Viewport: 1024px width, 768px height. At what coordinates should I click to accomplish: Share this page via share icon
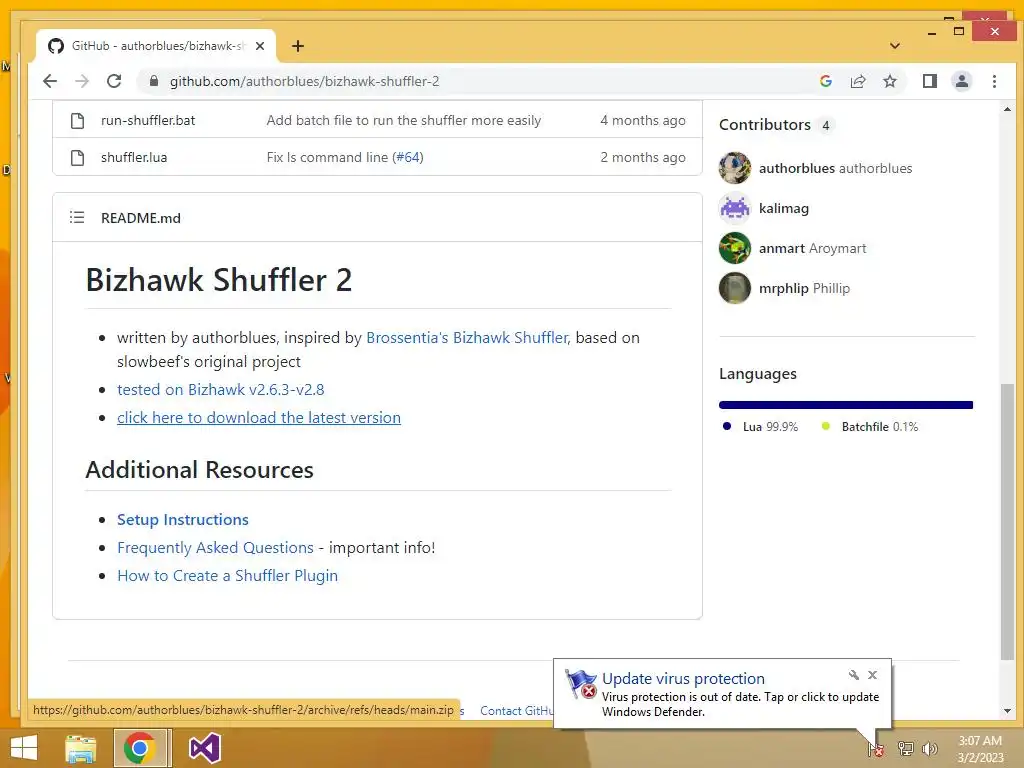point(857,81)
